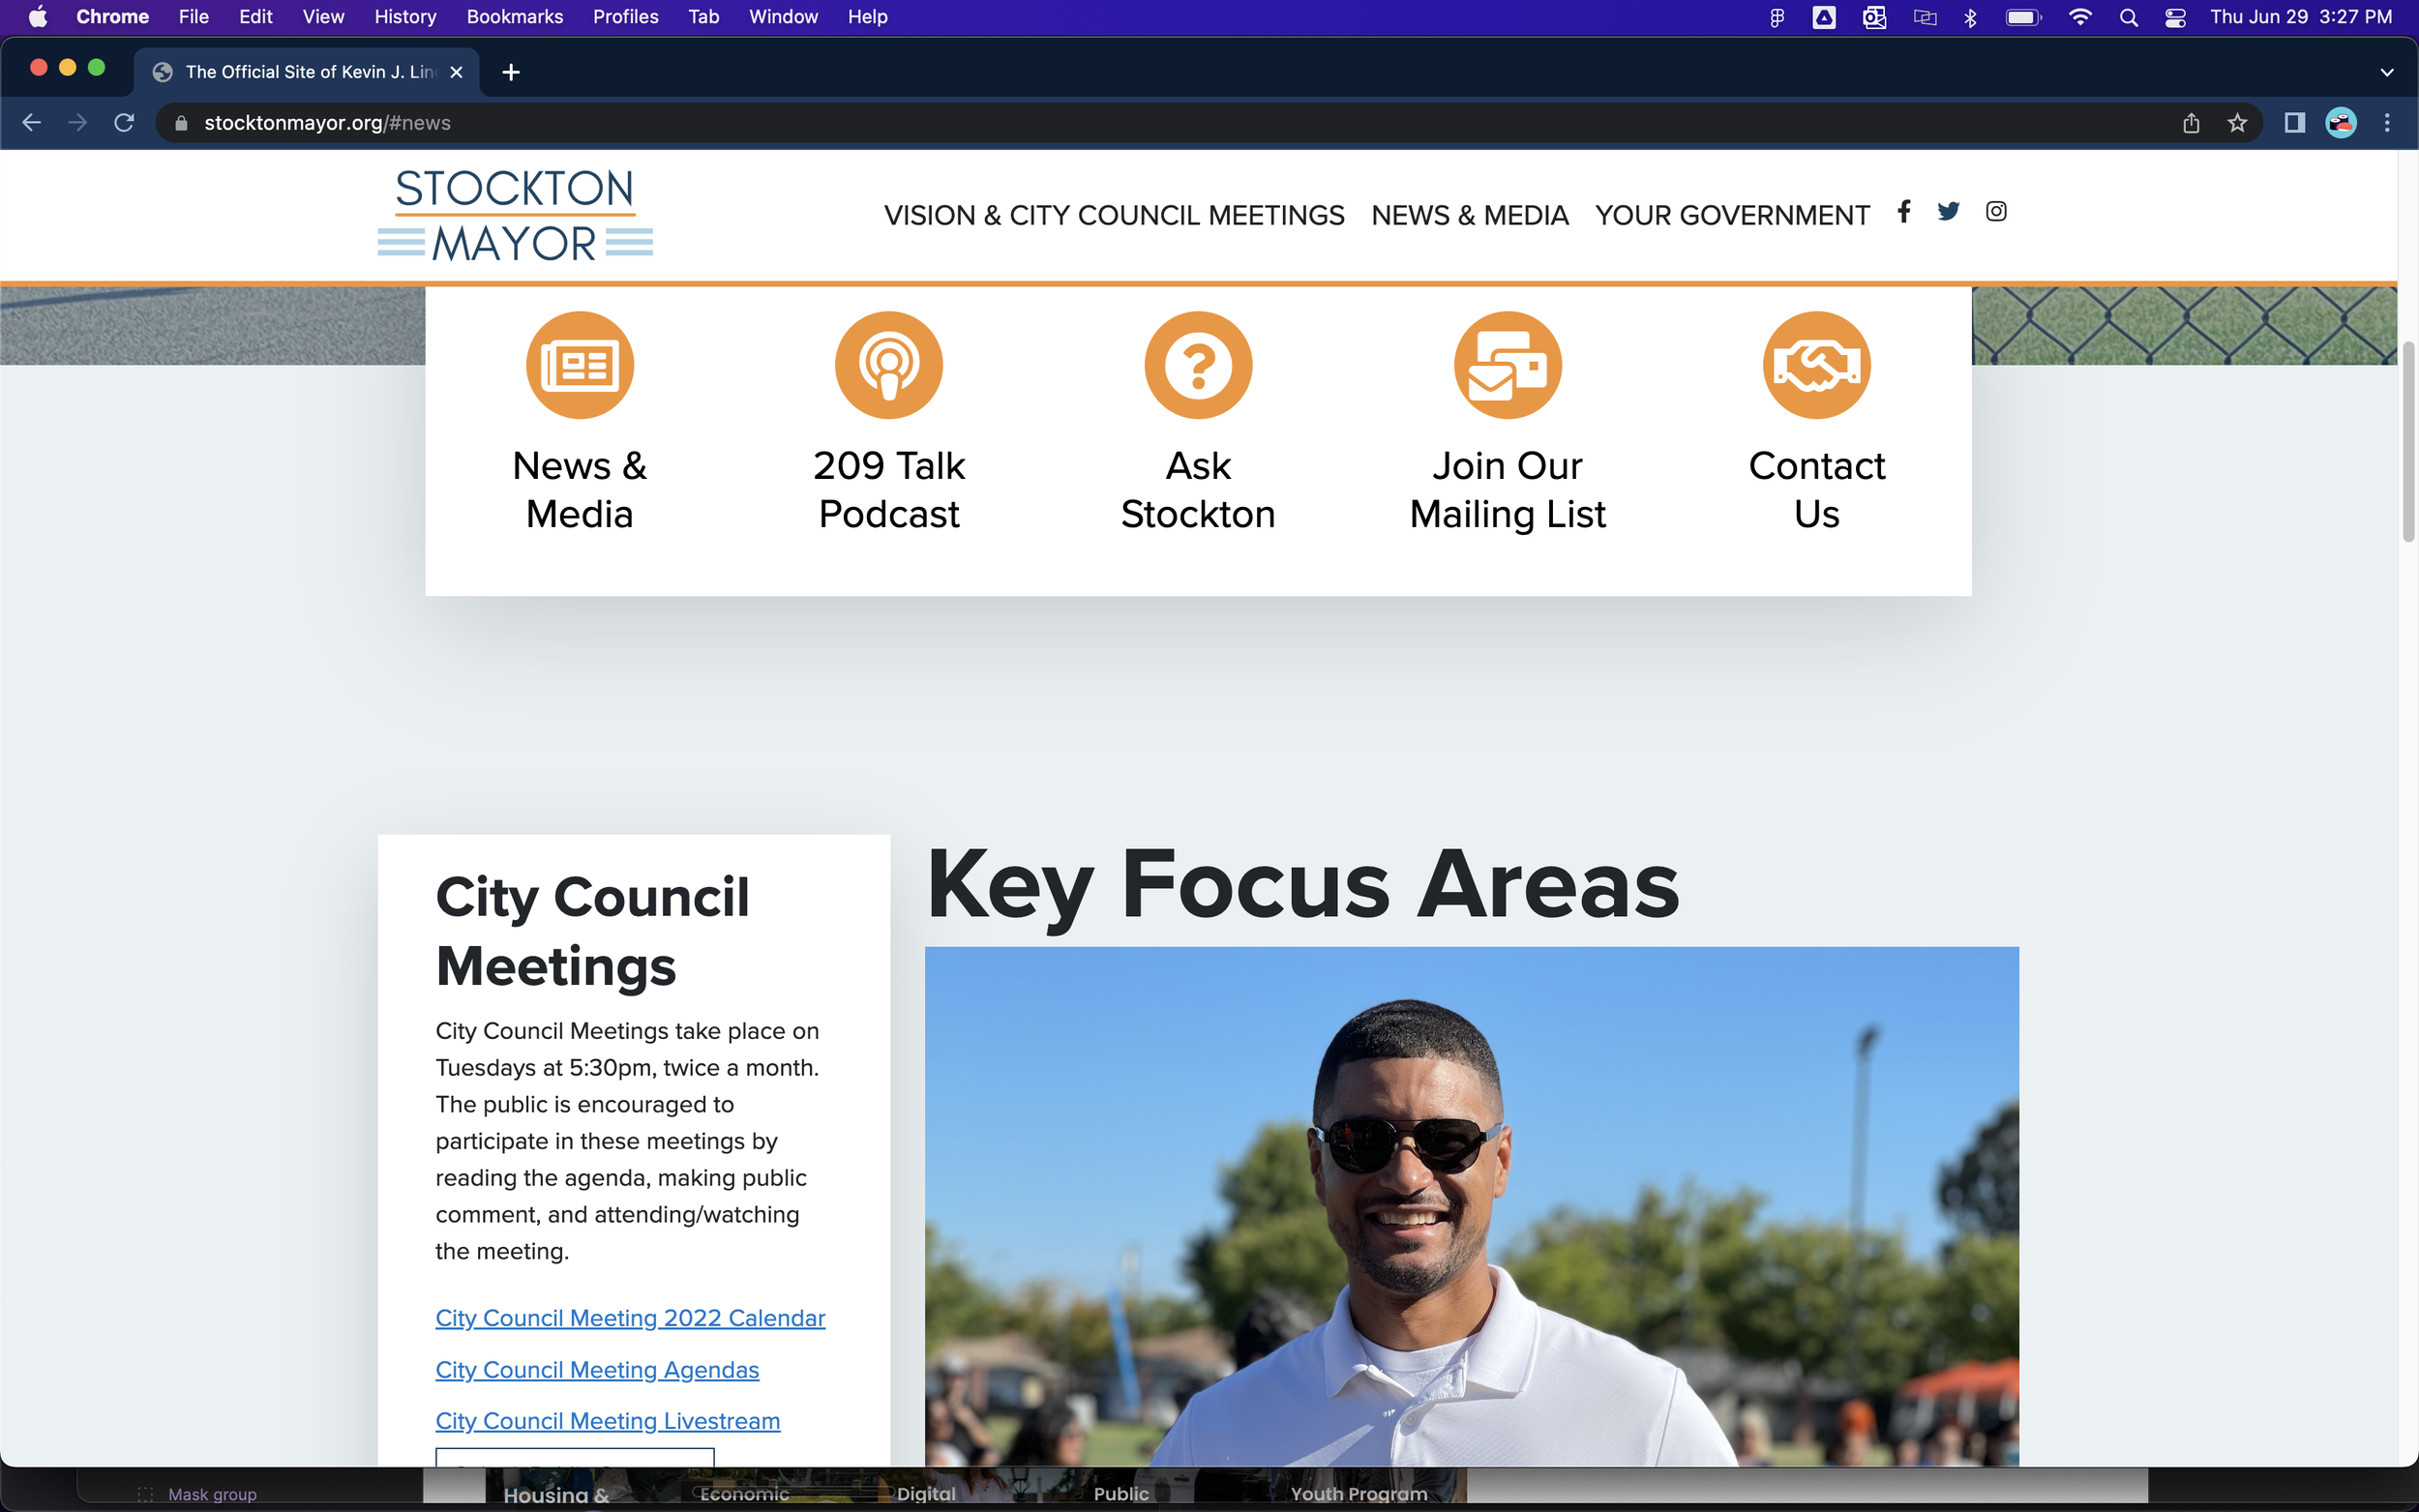Open the Bookmarks menu in menu bar
The height and width of the screenshot is (1512, 2419).
pyautogui.click(x=514, y=17)
